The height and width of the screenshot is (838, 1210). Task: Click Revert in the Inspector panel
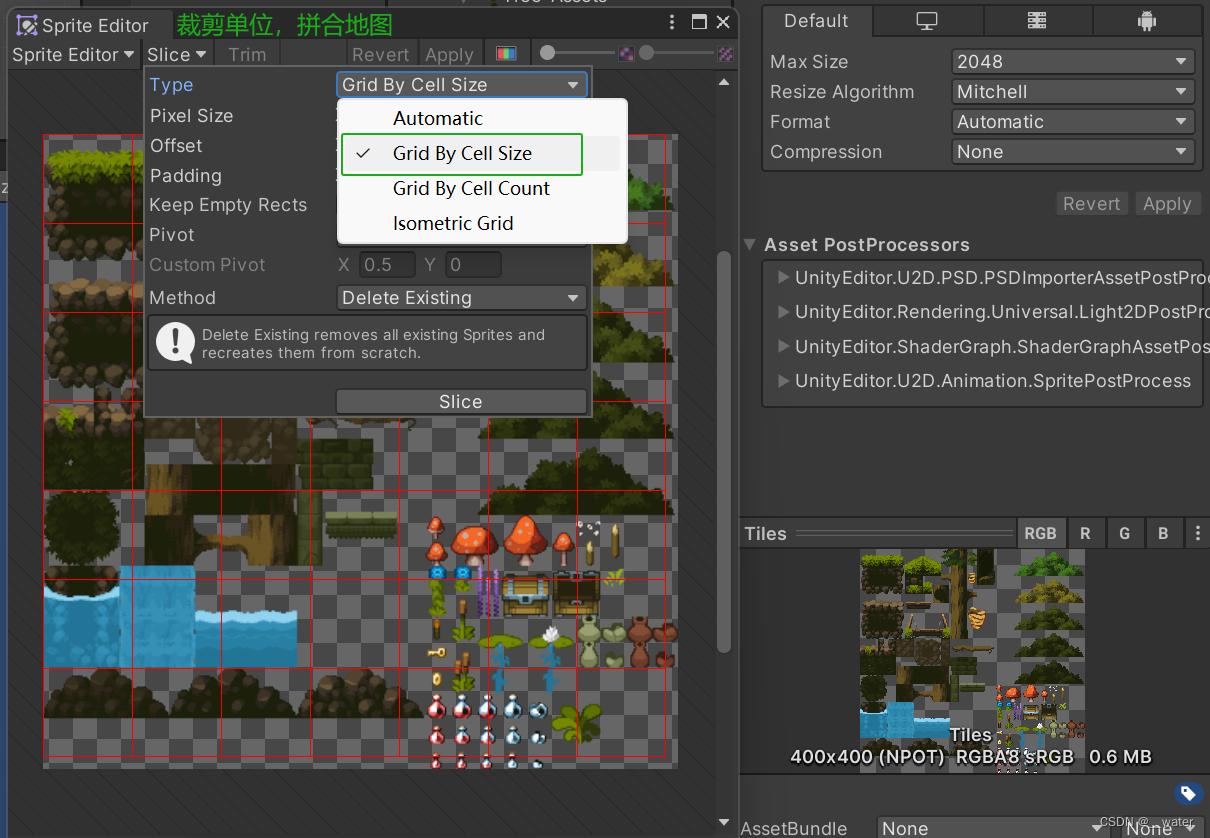coord(1091,203)
